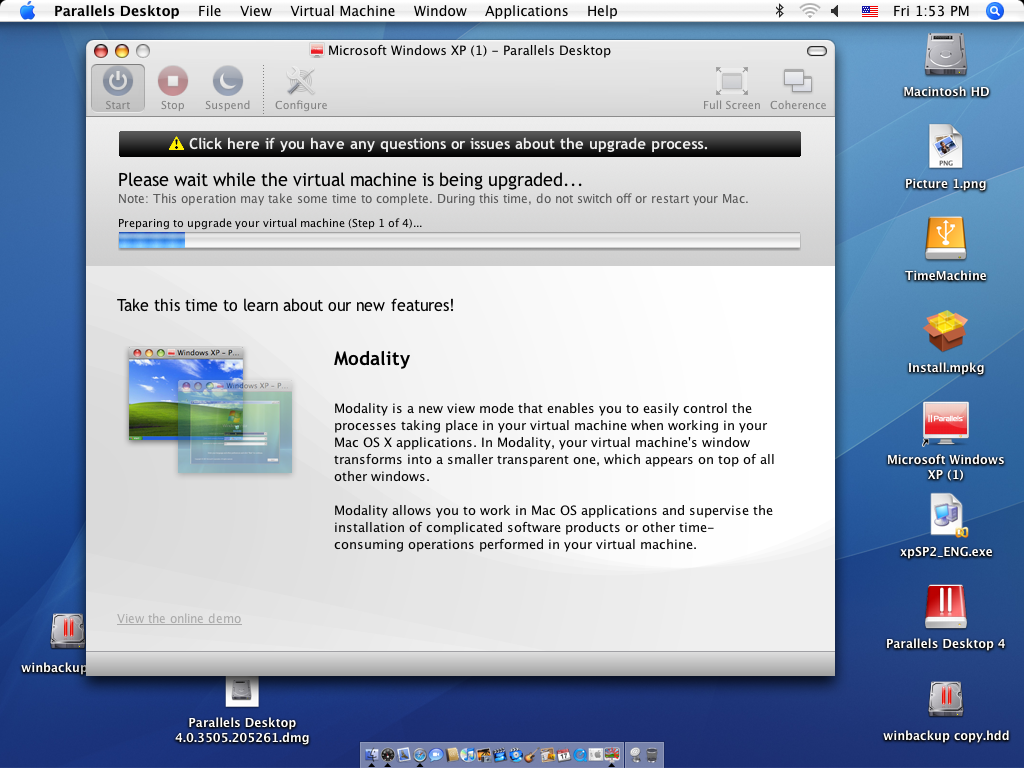
Task: Select Microsoft Windows XP (1) desktop shortcut
Action: pyautogui.click(x=946, y=423)
